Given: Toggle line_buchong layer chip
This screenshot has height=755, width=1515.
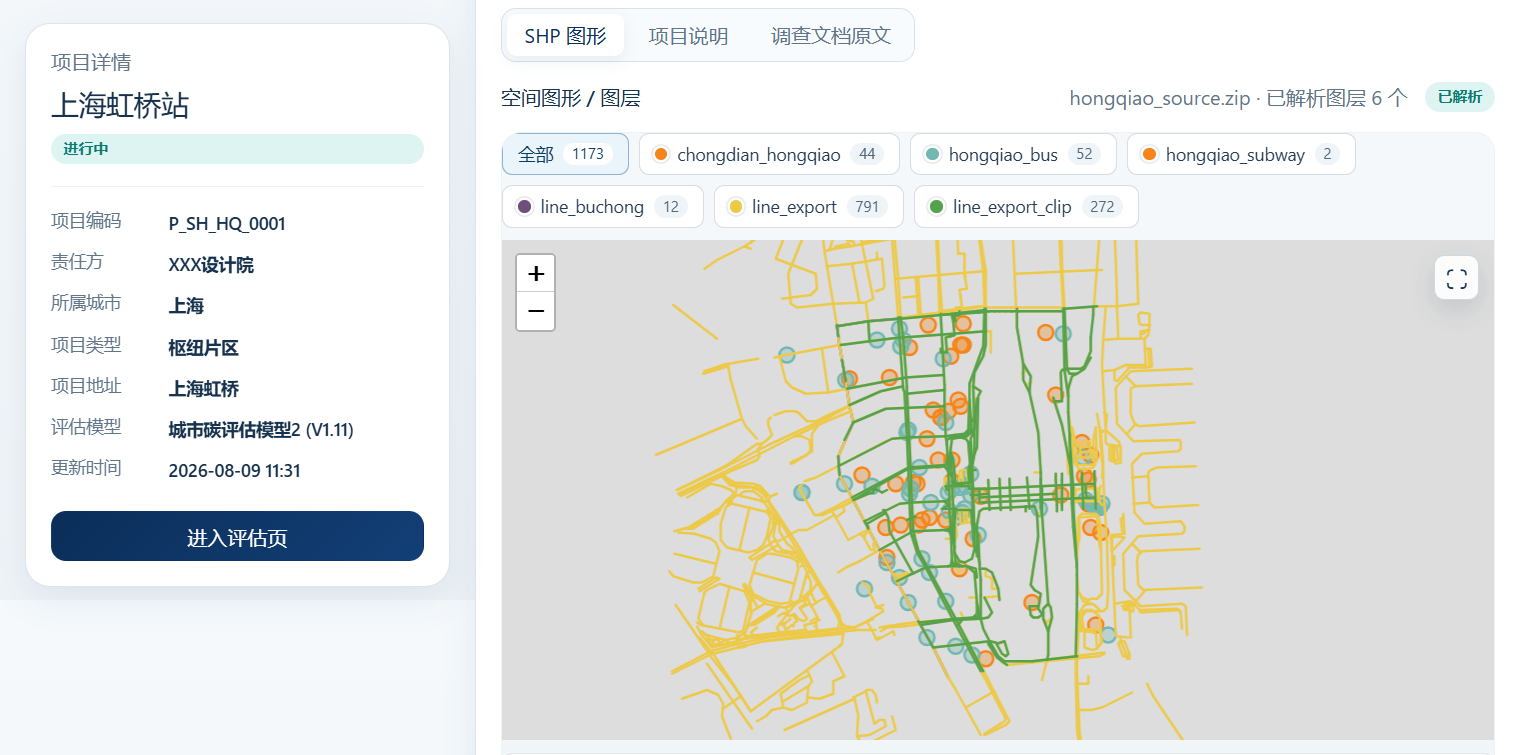Looking at the screenshot, I should pos(603,207).
